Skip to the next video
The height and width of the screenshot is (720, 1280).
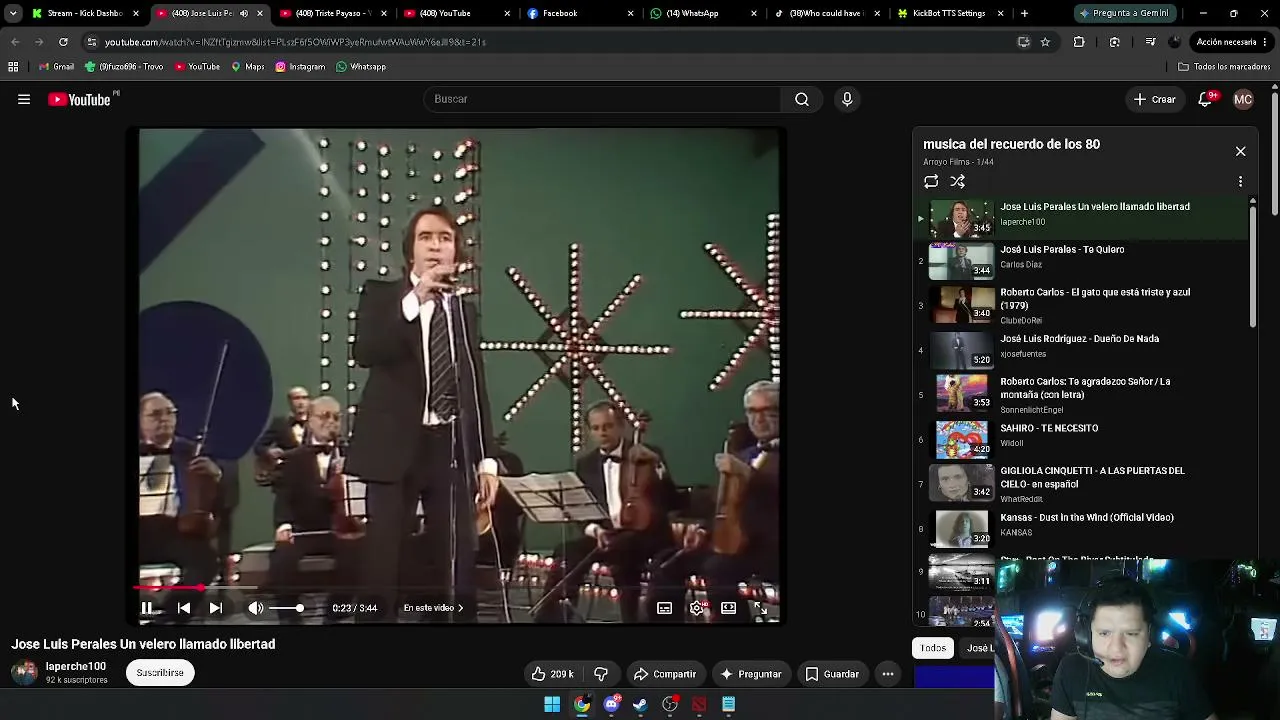pyautogui.click(x=216, y=608)
